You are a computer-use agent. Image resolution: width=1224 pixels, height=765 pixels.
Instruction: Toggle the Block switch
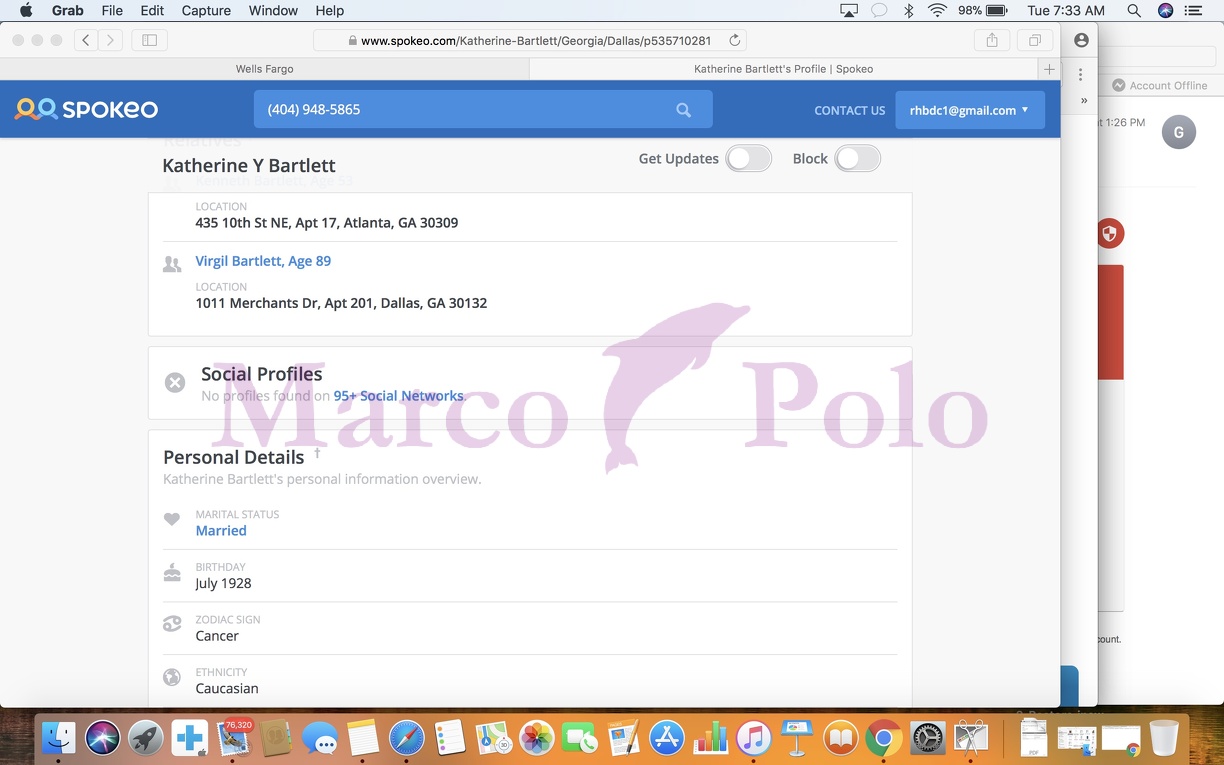pyautogui.click(x=858, y=158)
